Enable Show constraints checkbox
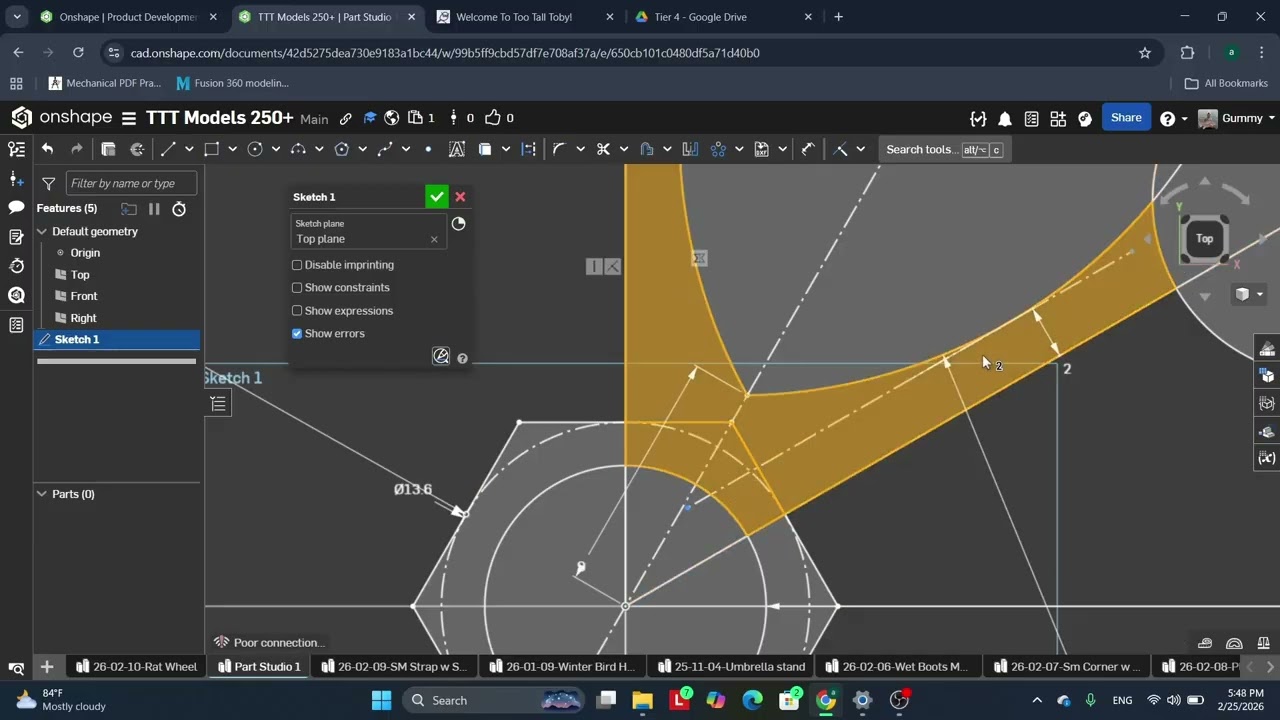The width and height of the screenshot is (1280, 720). pyautogui.click(x=297, y=288)
